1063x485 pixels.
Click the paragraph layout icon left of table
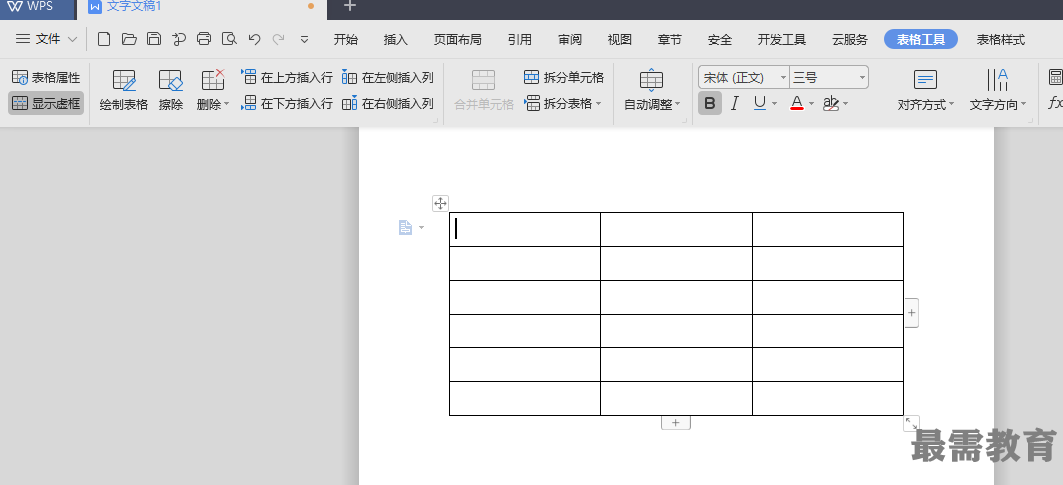click(x=405, y=227)
